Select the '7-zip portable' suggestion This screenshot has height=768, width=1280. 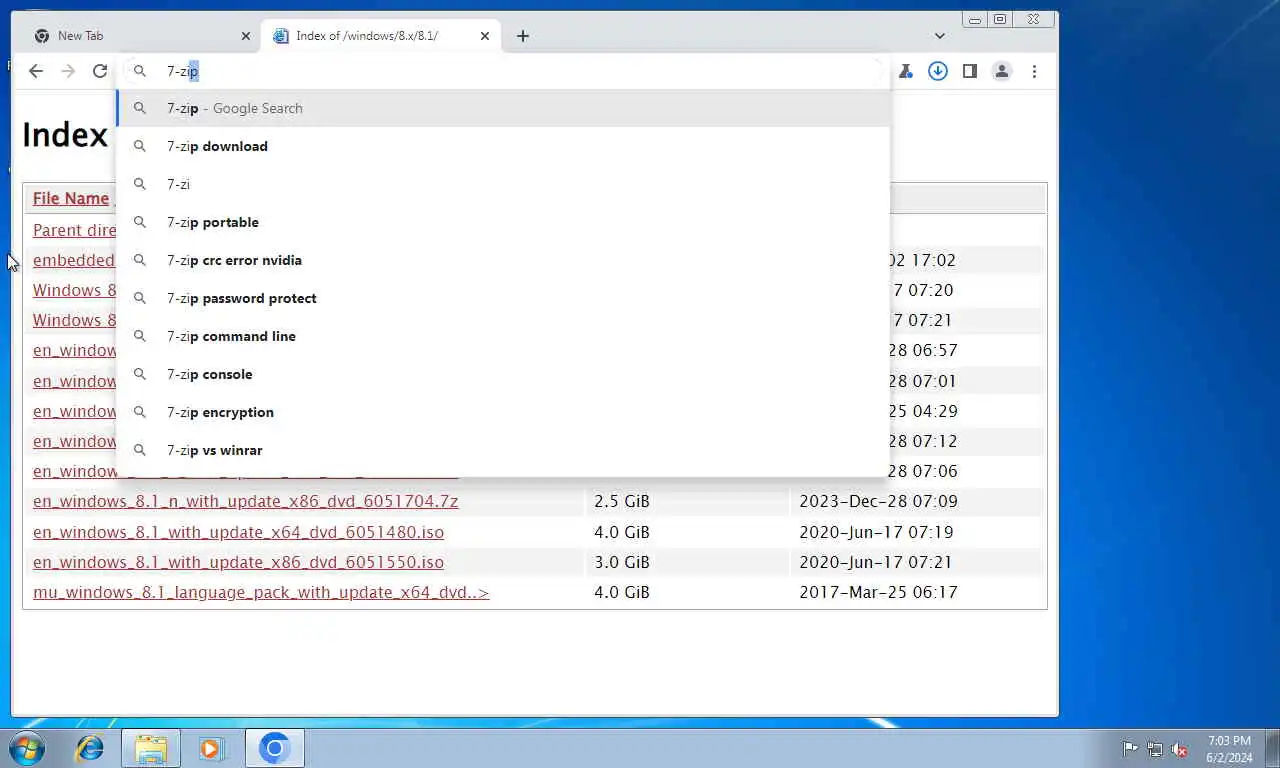point(503,222)
